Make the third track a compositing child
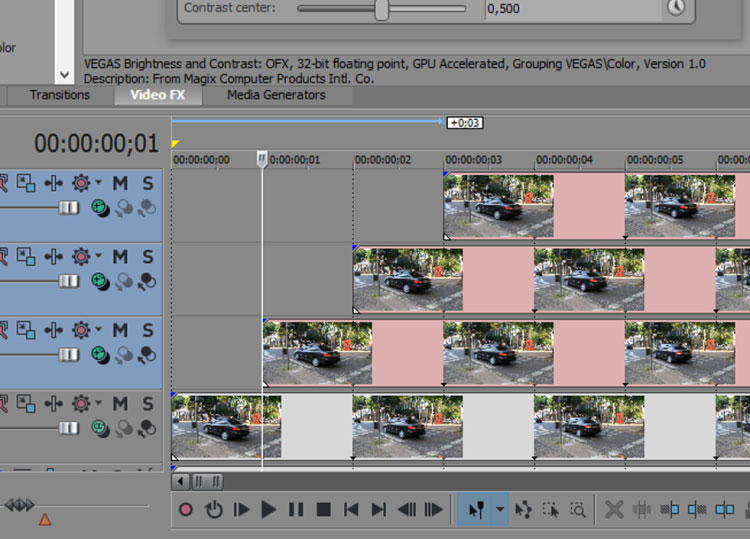The height and width of the screenshot is (539, 750). (x=147, y=355)
